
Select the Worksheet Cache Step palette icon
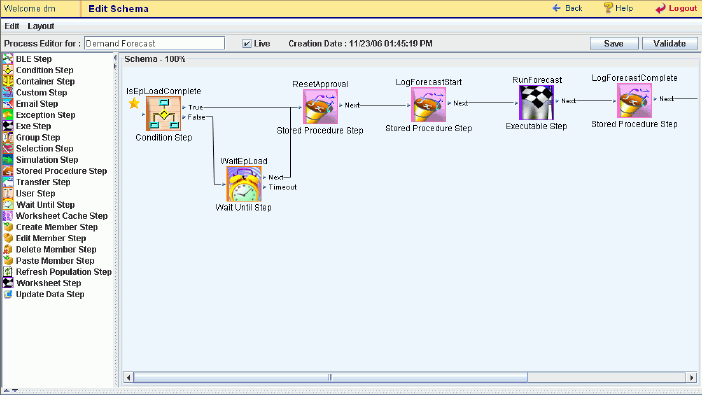click(x=8, y=215)
